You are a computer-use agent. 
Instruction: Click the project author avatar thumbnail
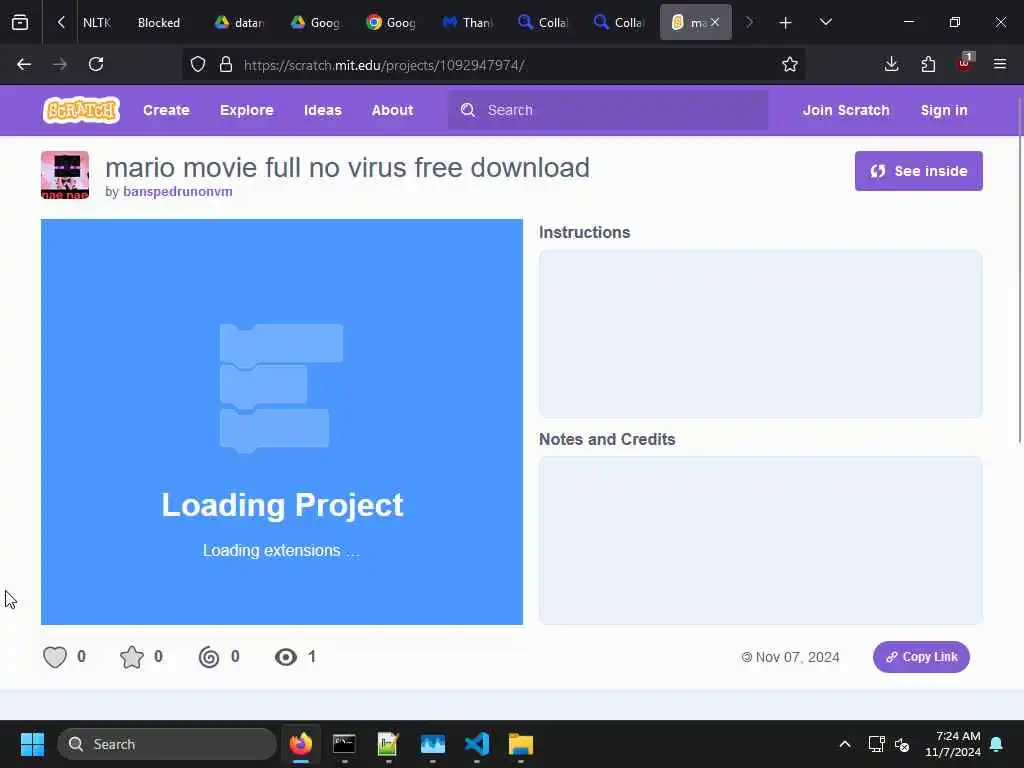point(65,175)
